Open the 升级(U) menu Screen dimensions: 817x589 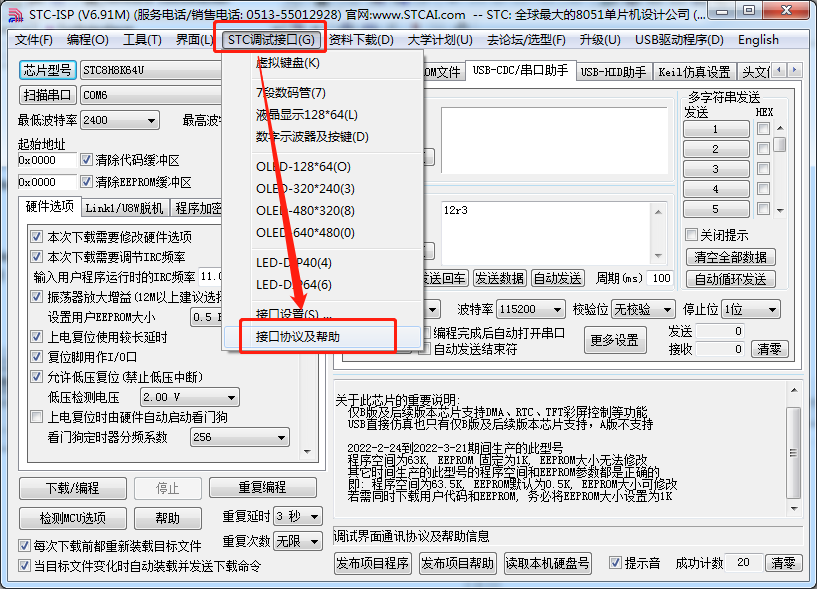click(x=600, y=40)
